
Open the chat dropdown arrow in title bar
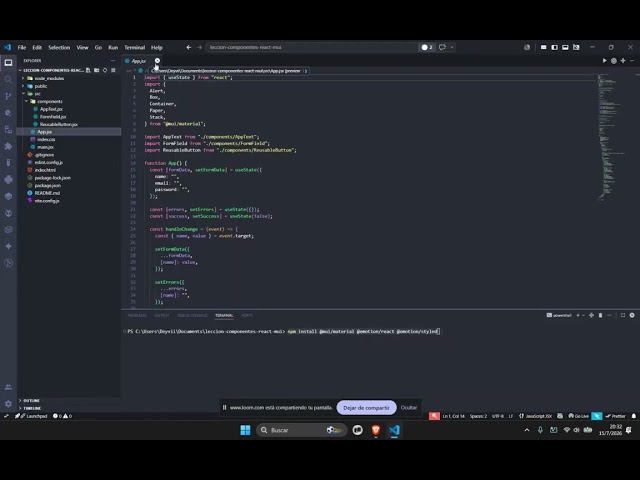(x=452, y=47)
